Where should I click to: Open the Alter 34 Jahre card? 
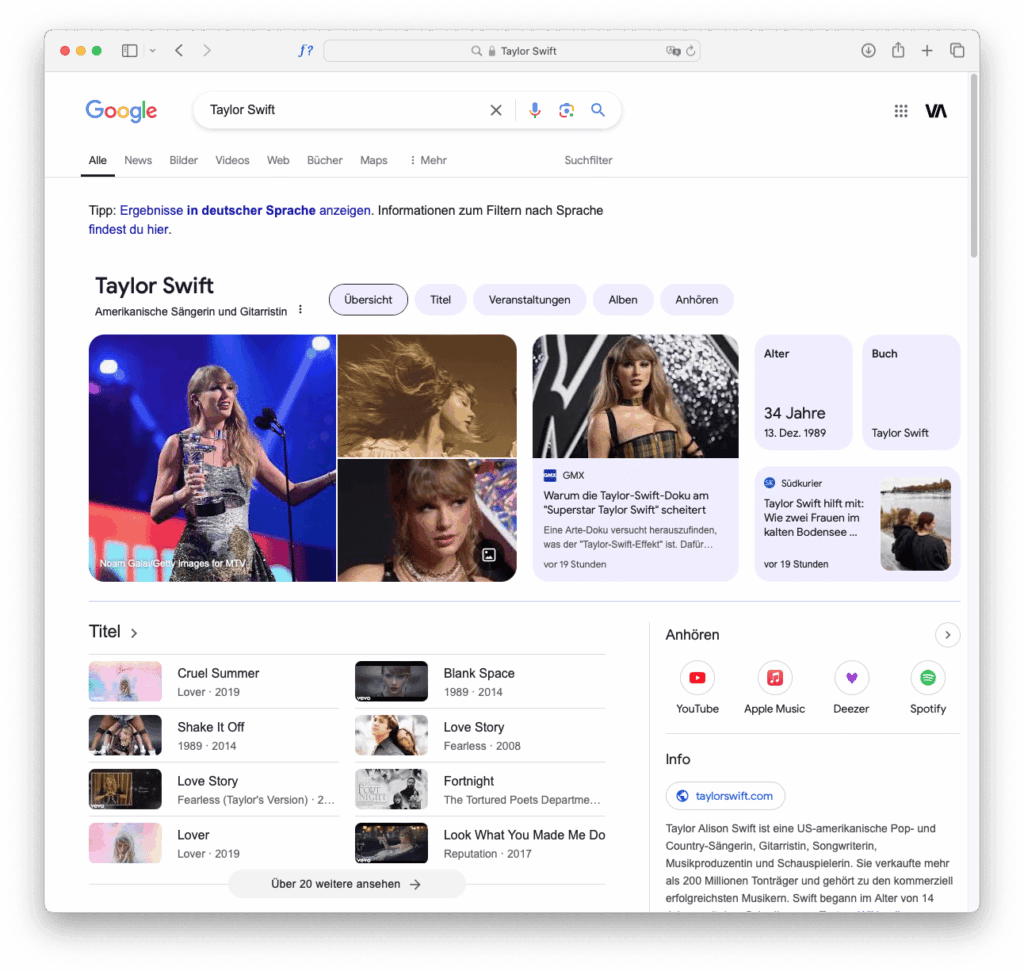pos(803,392)
